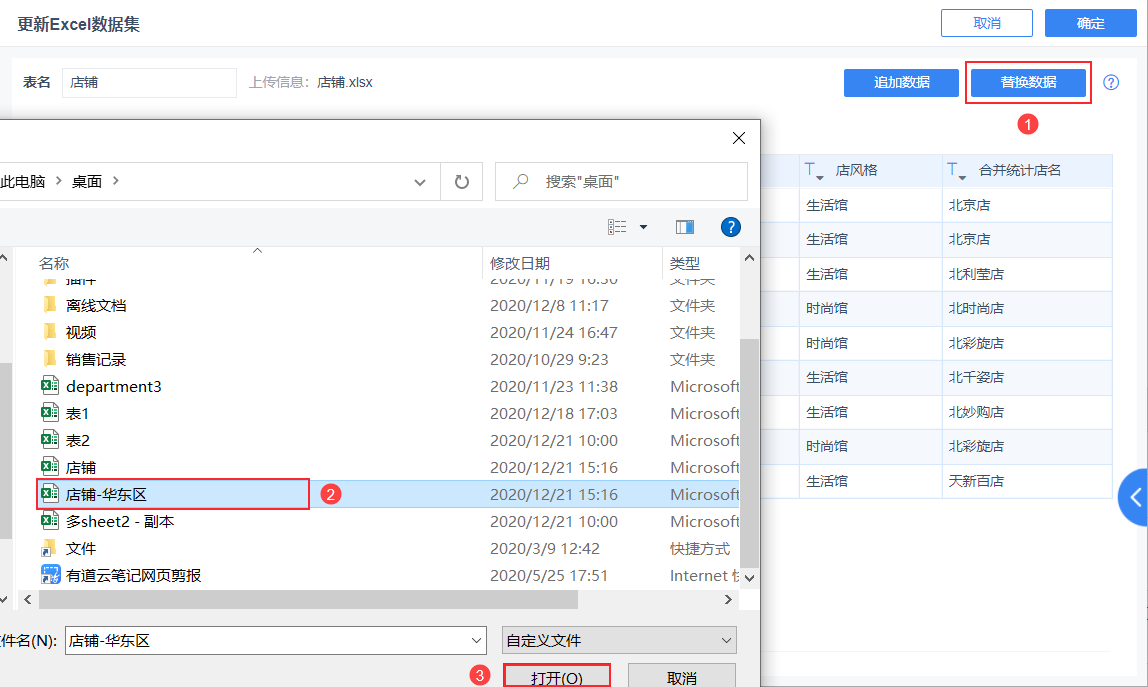The width and height of the screenshot is (1148, 687).
Task: Click the 搜索"桌面" search box
Action: point(622,182)
